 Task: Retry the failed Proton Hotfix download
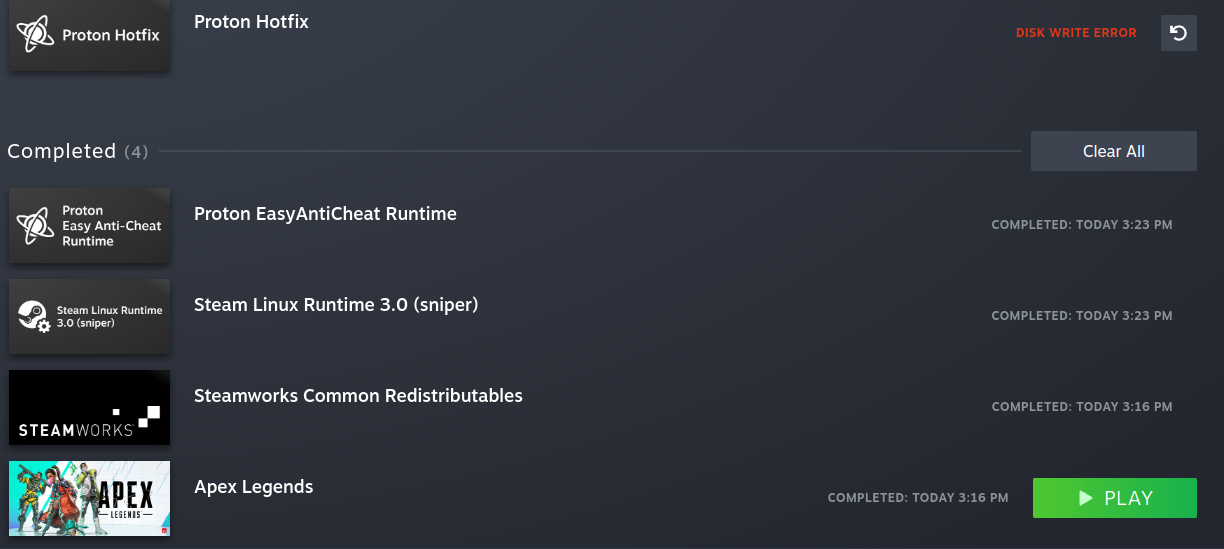click(1179, 33)
